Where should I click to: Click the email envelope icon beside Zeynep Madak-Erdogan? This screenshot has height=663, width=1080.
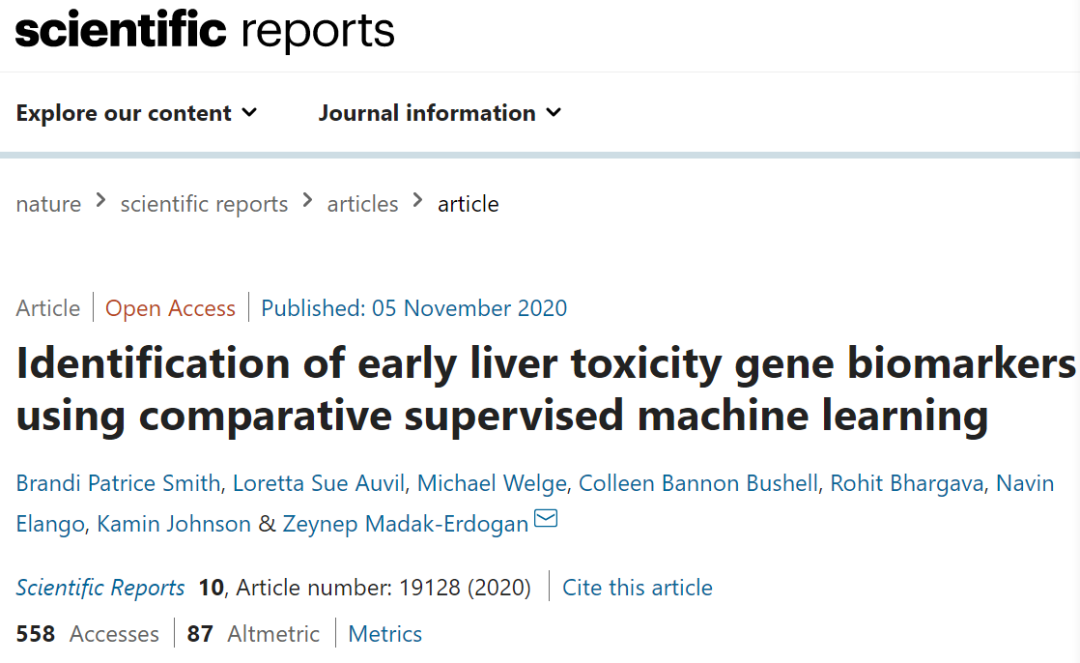pos(546,519)
